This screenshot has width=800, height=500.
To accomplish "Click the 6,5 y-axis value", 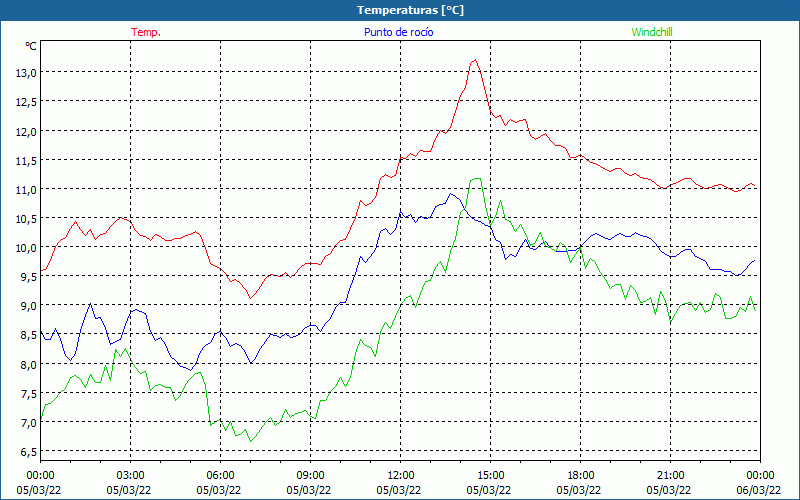I will pyautogui.click(x=28, y=452).
